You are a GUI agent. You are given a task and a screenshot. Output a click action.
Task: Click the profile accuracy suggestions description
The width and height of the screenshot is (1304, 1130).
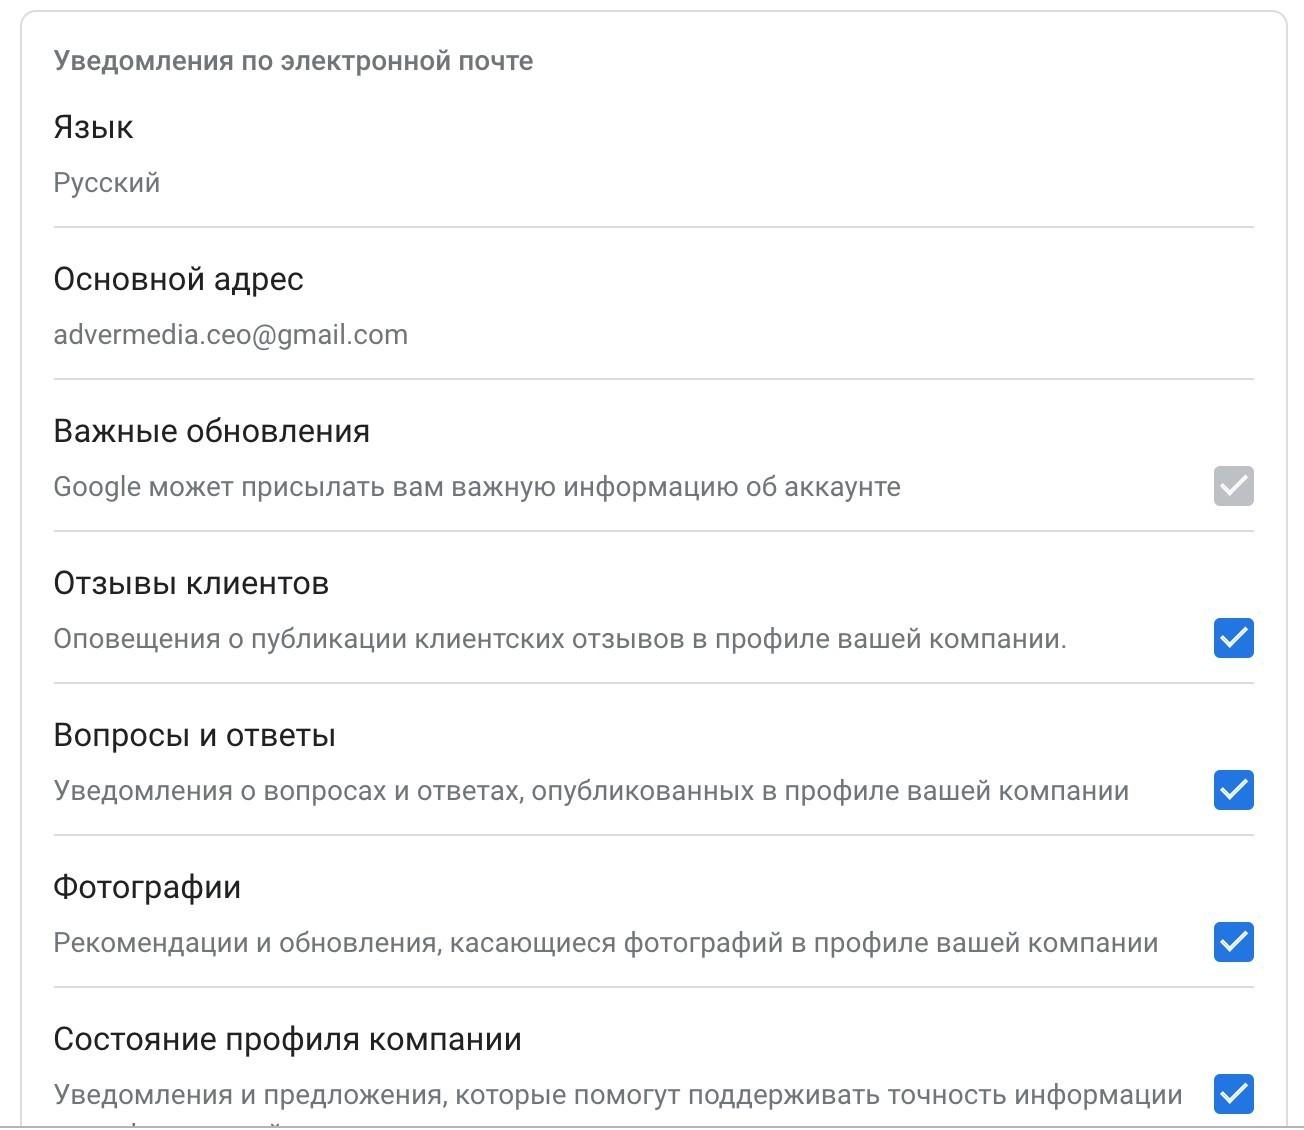click(617, 1095)
